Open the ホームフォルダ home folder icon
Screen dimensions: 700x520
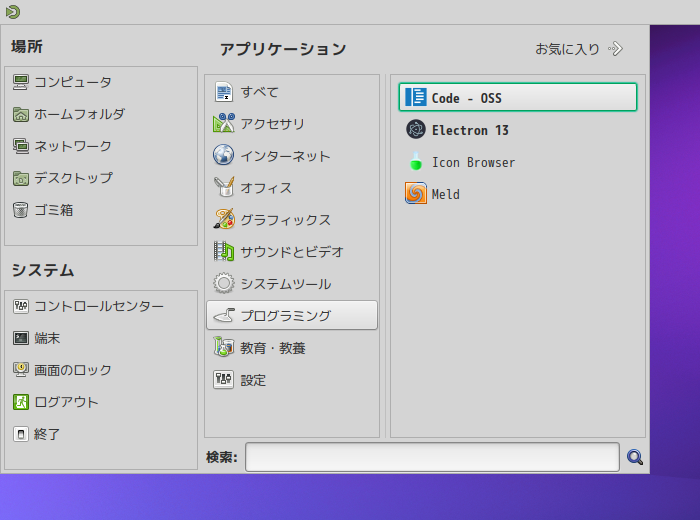point(21,114)
